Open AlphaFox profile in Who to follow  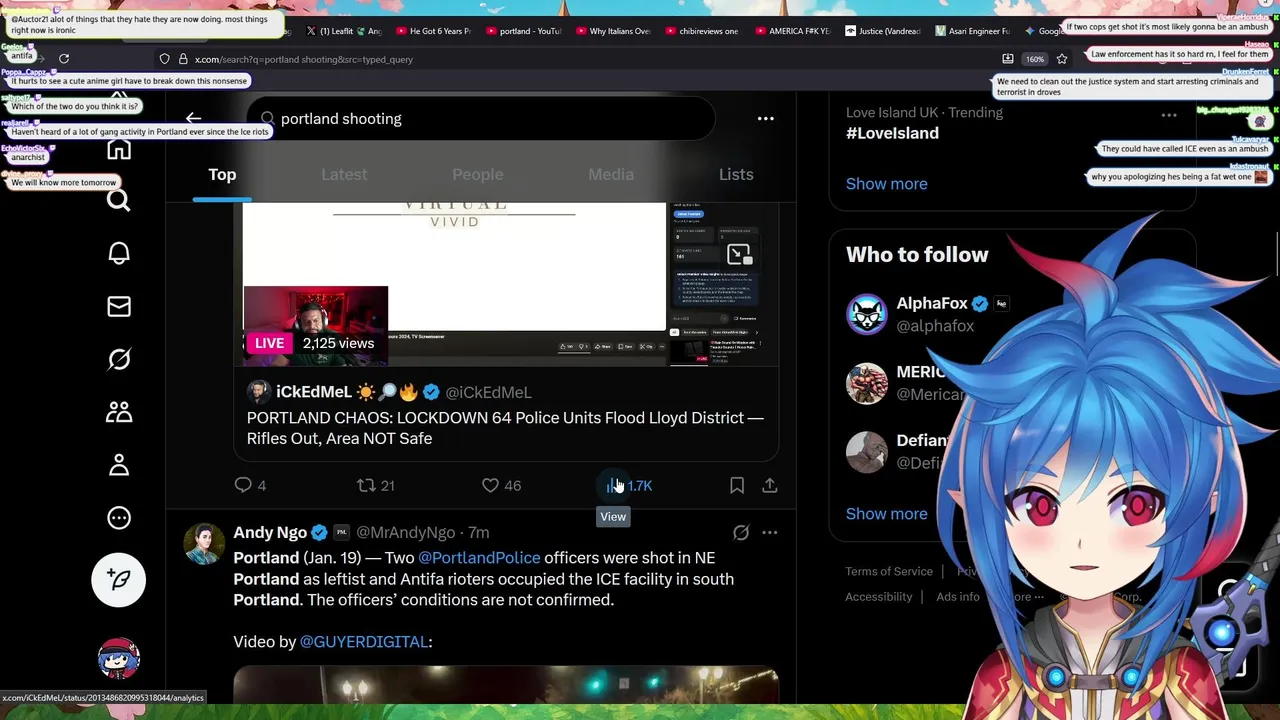[932, 303]
